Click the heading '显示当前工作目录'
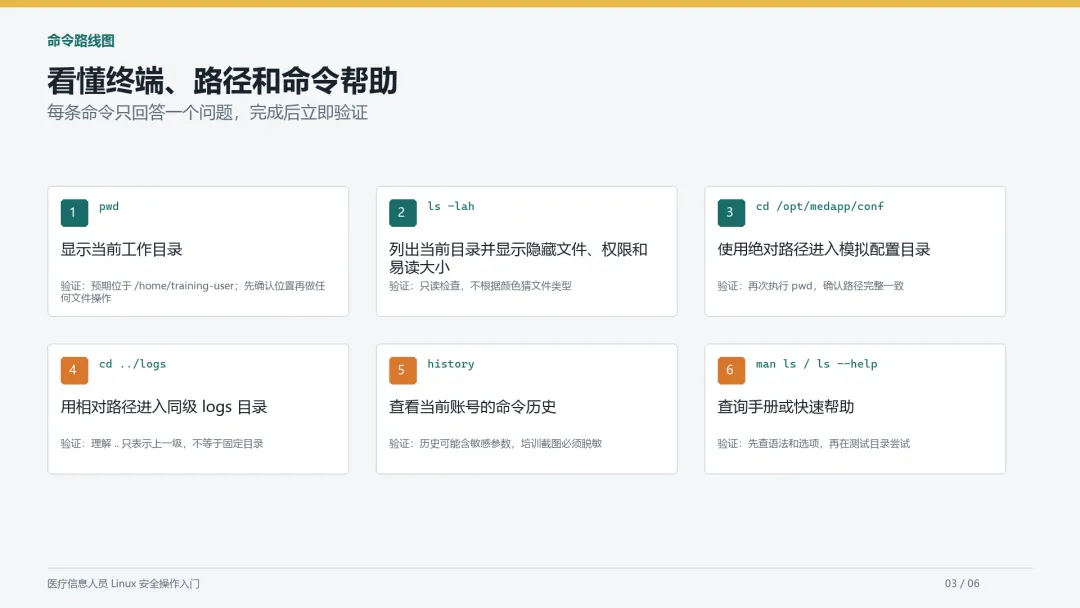The width and height of the screenshot is (1080, 608). (121, 249)
